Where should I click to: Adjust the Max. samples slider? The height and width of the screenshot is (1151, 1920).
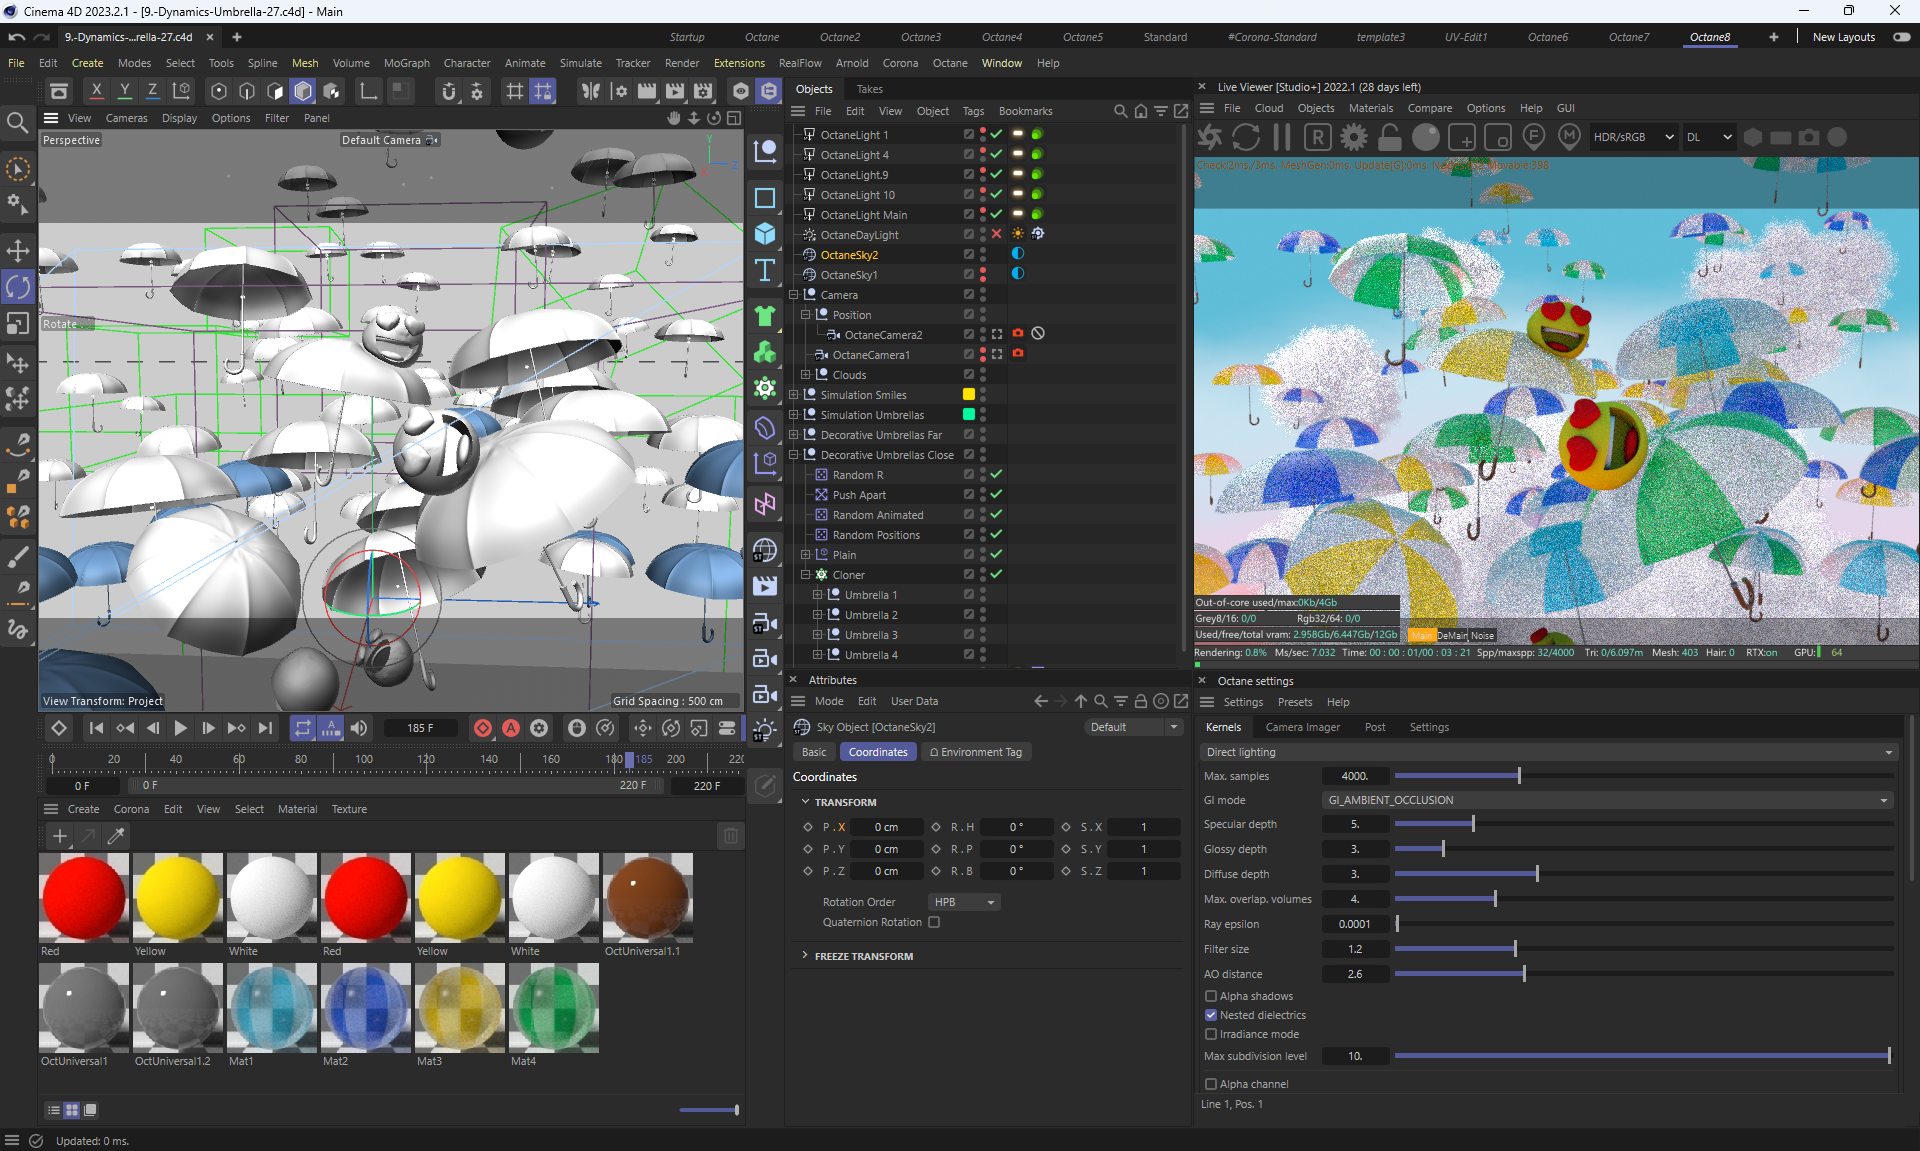pyautogui.click(x=1518, y=776)
